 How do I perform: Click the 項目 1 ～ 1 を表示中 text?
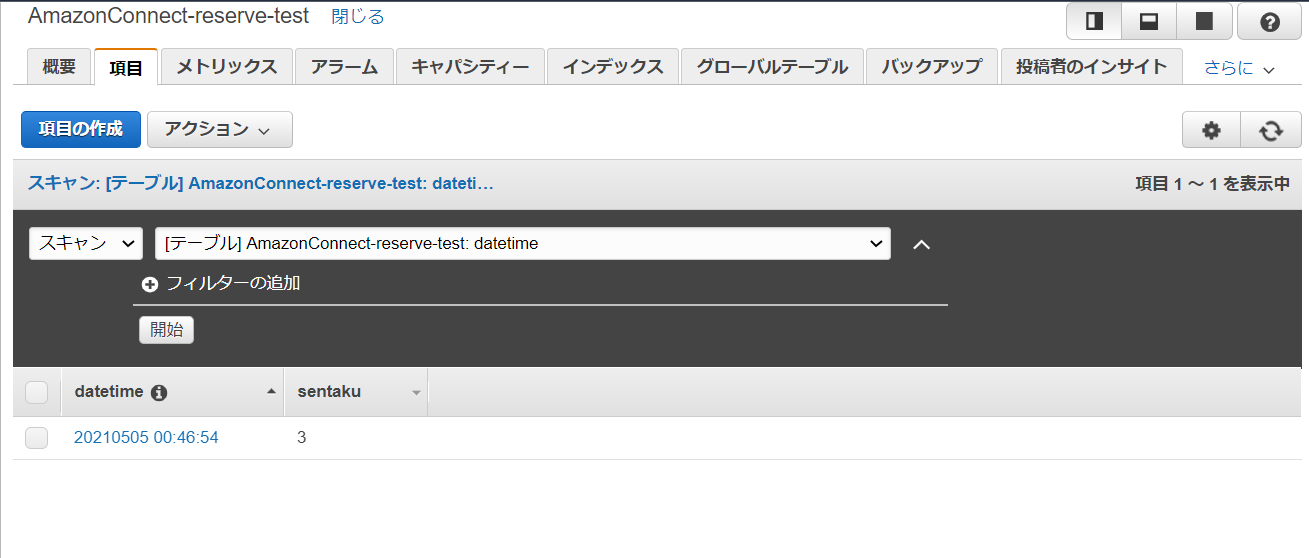pos(1212,184)
